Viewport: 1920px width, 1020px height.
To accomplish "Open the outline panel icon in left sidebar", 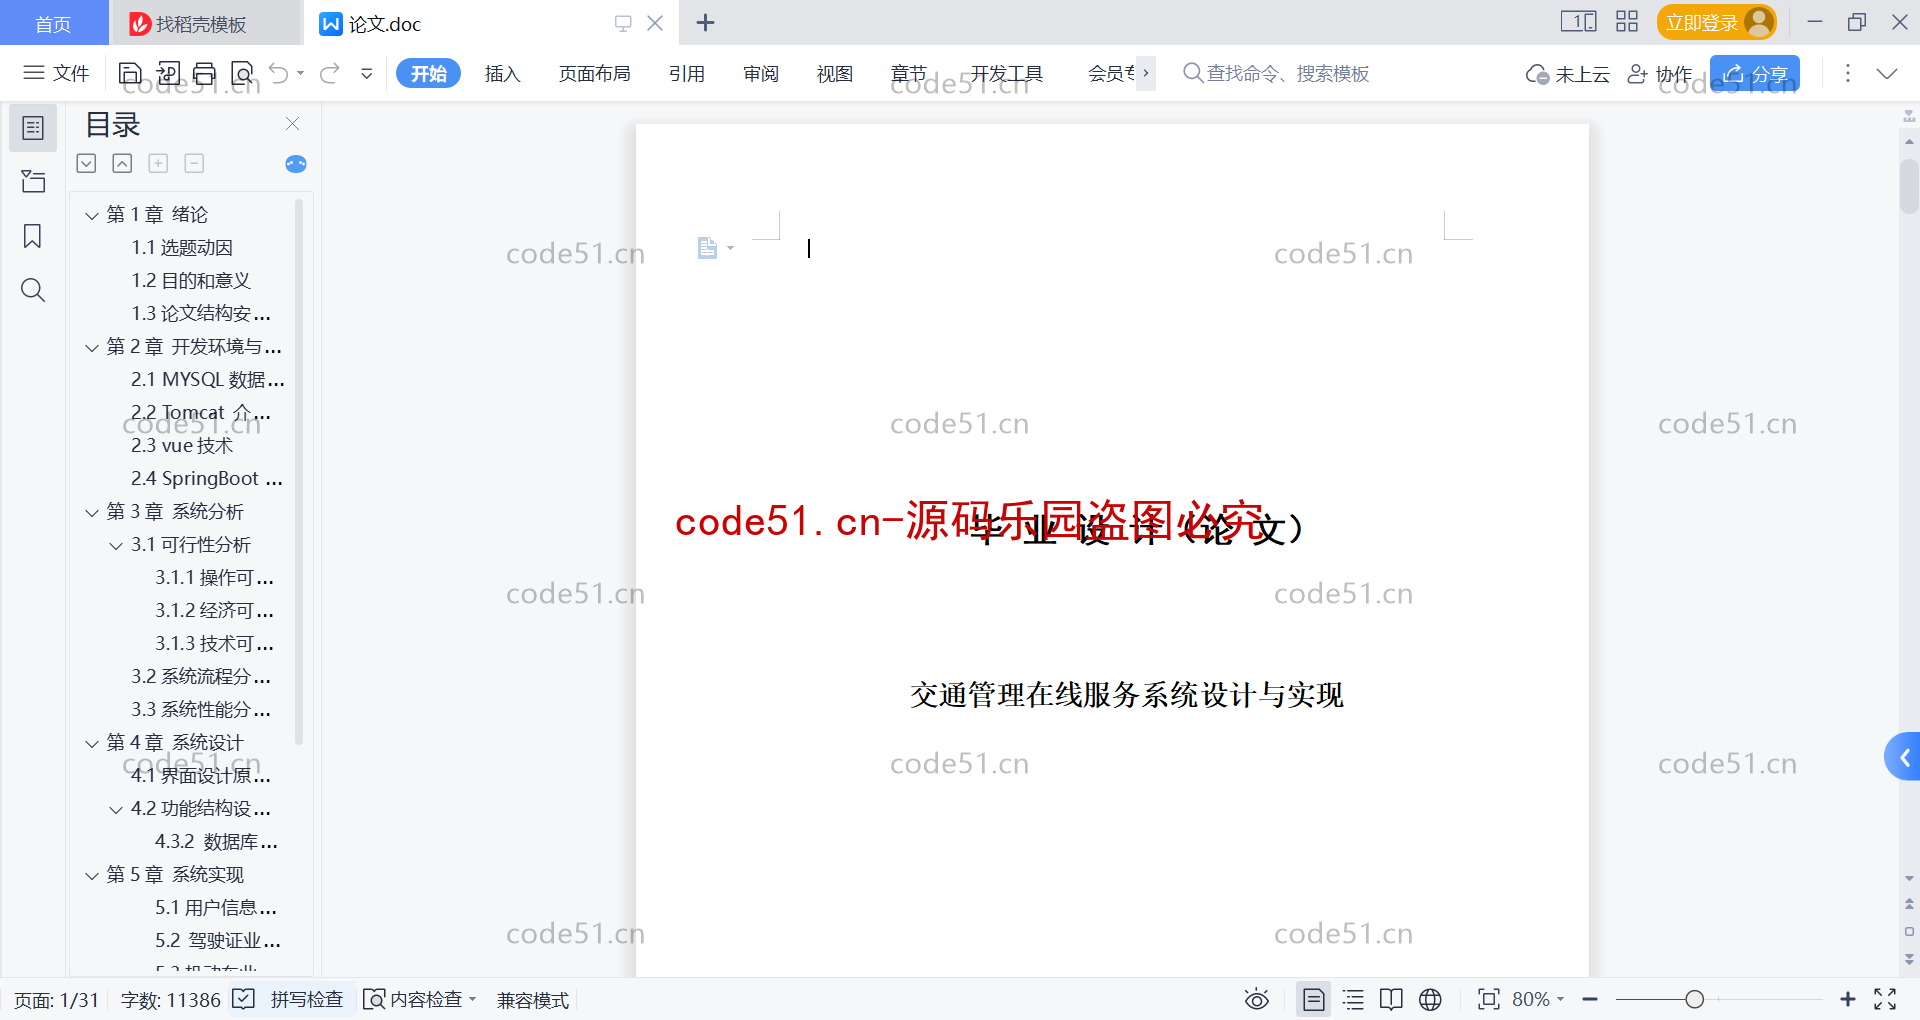I will coord(33,128).
